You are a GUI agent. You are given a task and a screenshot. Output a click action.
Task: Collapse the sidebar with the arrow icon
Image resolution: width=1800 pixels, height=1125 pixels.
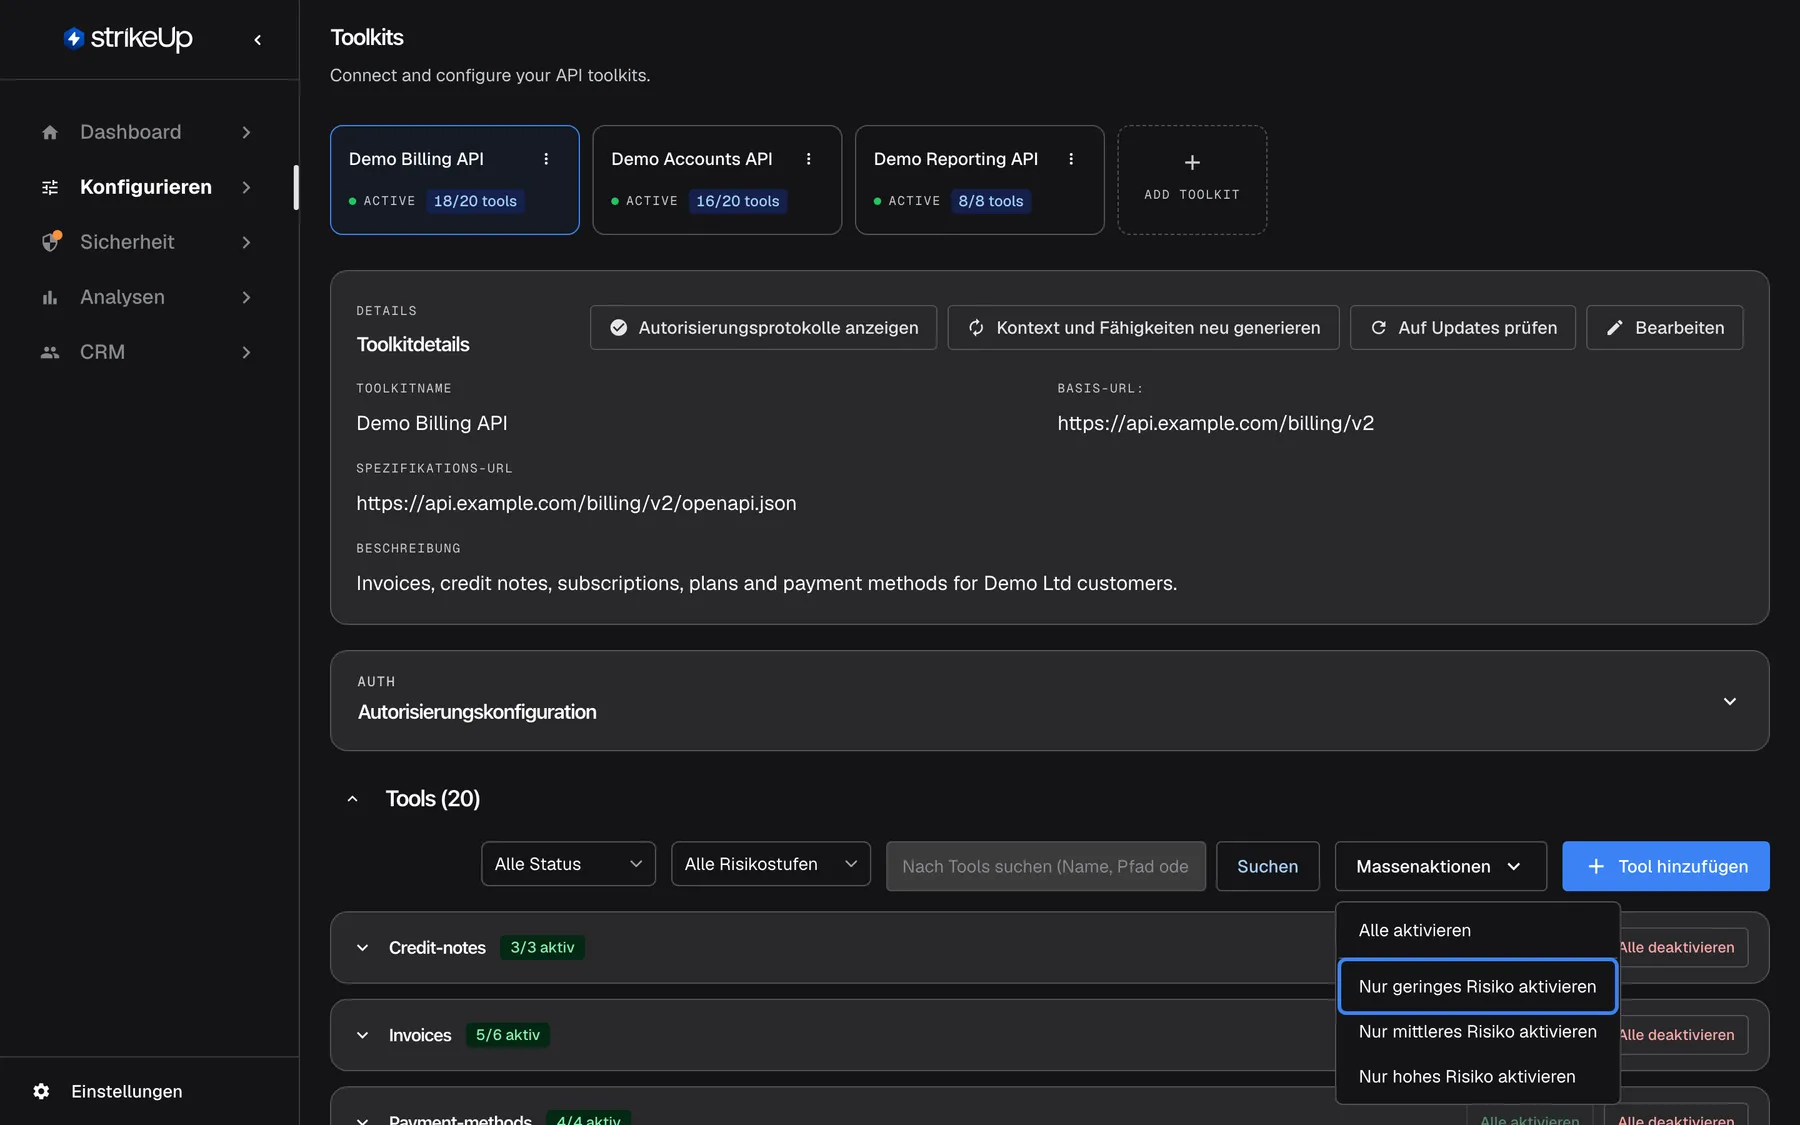pyautogui.click(x=258, y=40)
